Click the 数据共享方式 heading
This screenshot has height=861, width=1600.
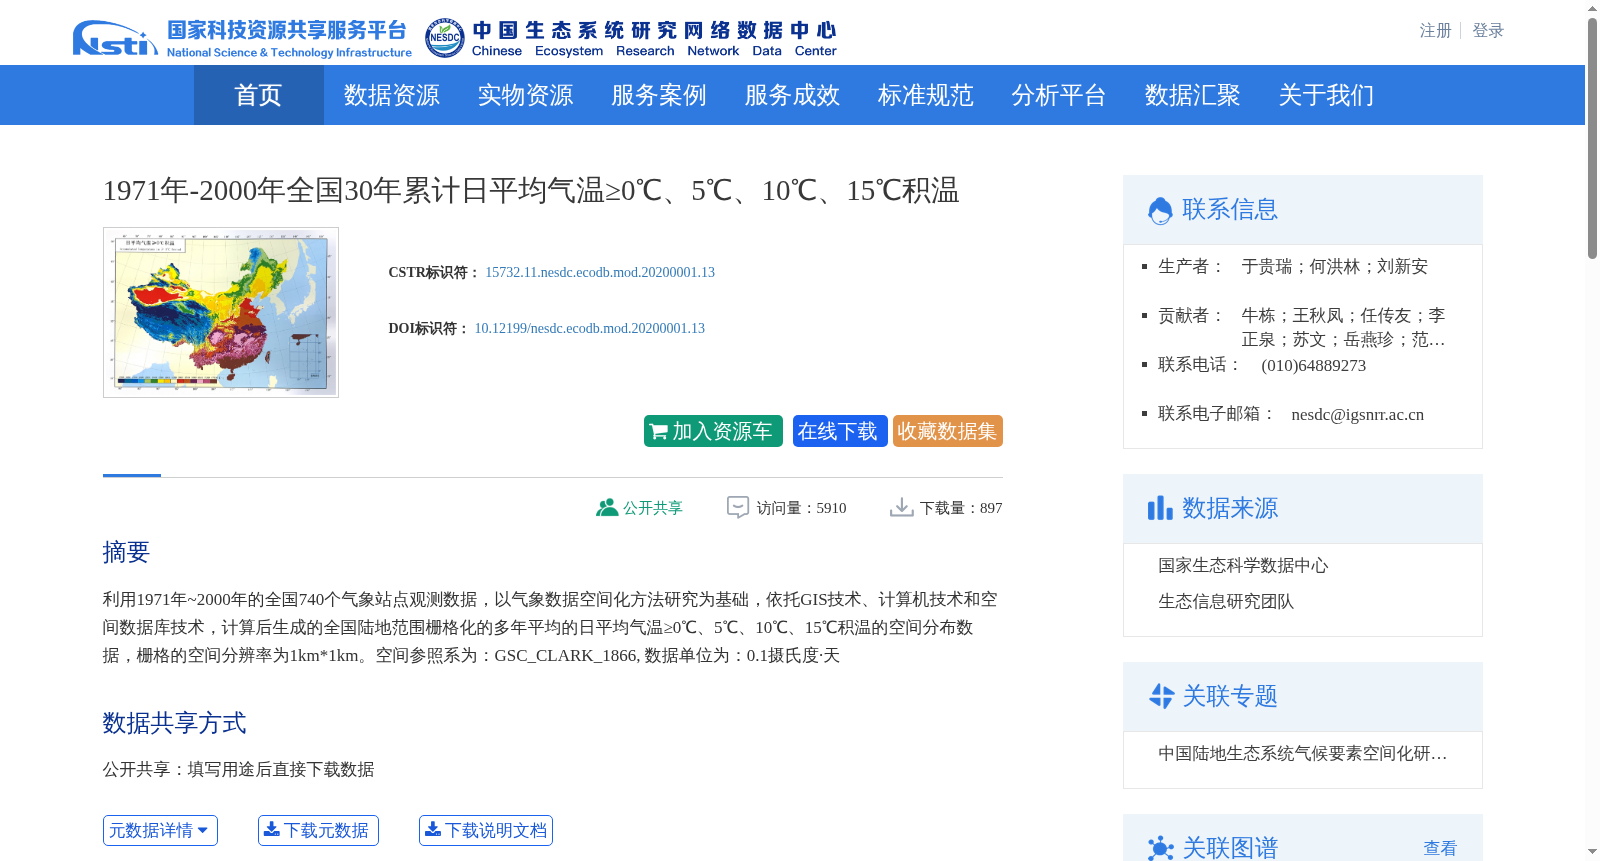tap(174, 723)
